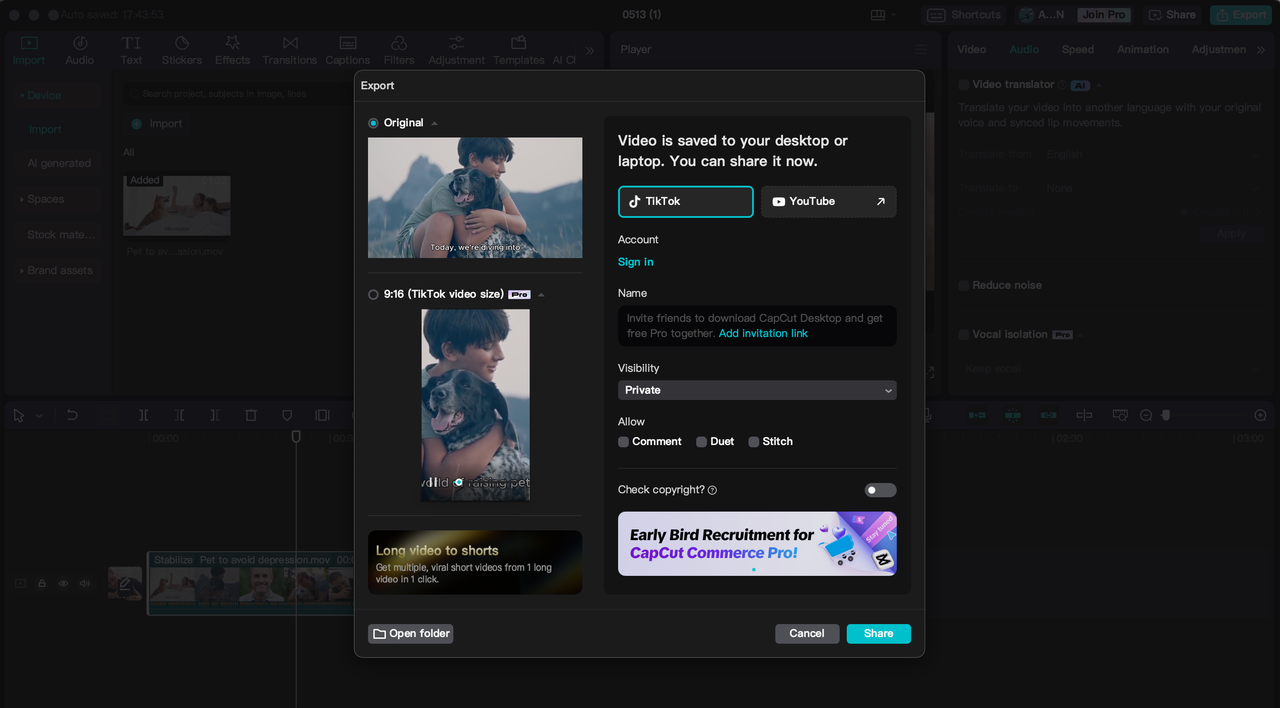Open the Filters icon

(399, 51)
